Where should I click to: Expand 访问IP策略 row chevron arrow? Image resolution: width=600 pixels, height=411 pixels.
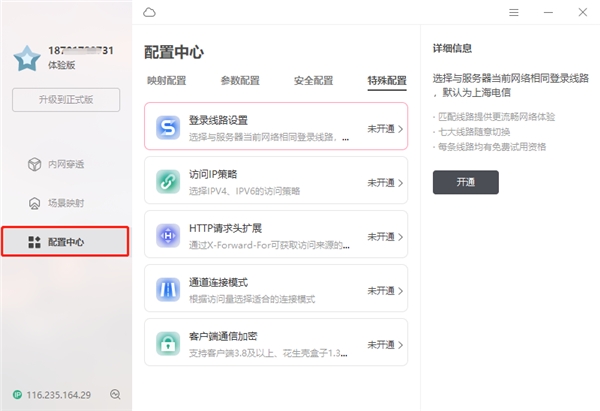coord(401,183)
